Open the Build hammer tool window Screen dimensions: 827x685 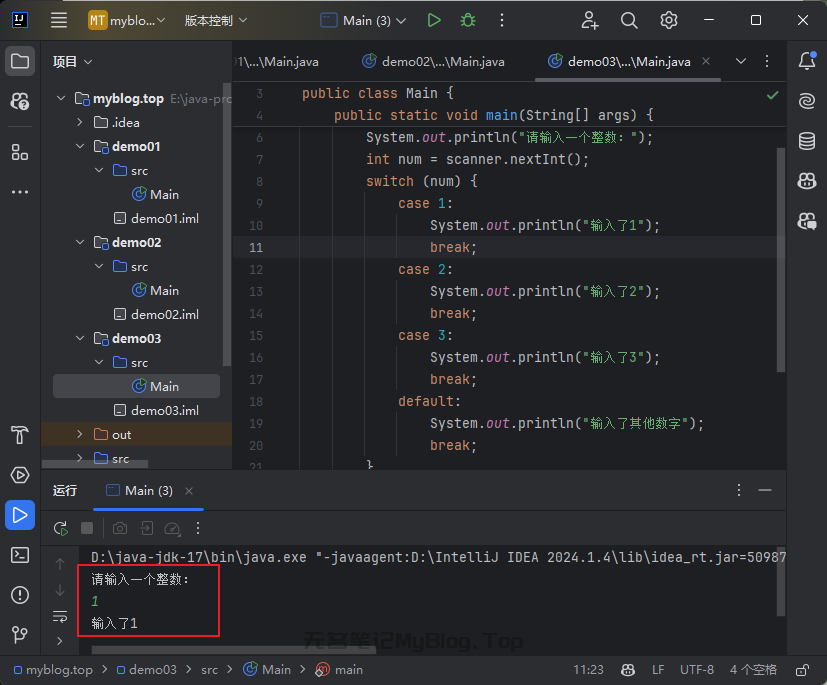20,435
